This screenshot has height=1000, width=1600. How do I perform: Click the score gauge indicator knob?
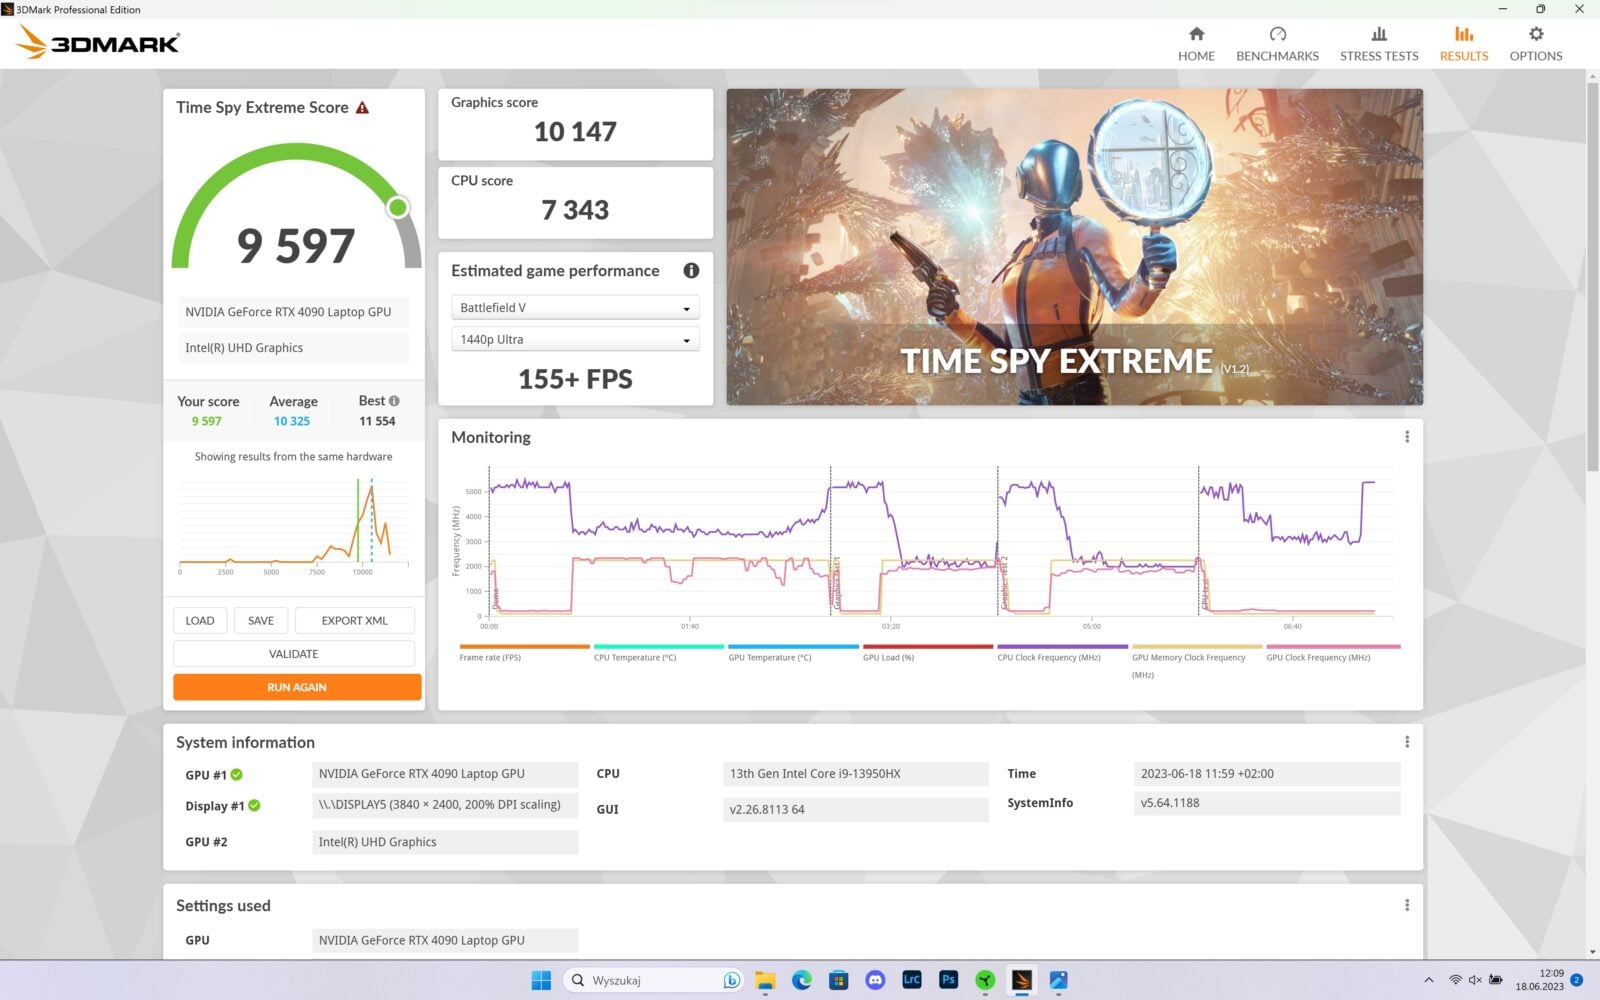398,207
